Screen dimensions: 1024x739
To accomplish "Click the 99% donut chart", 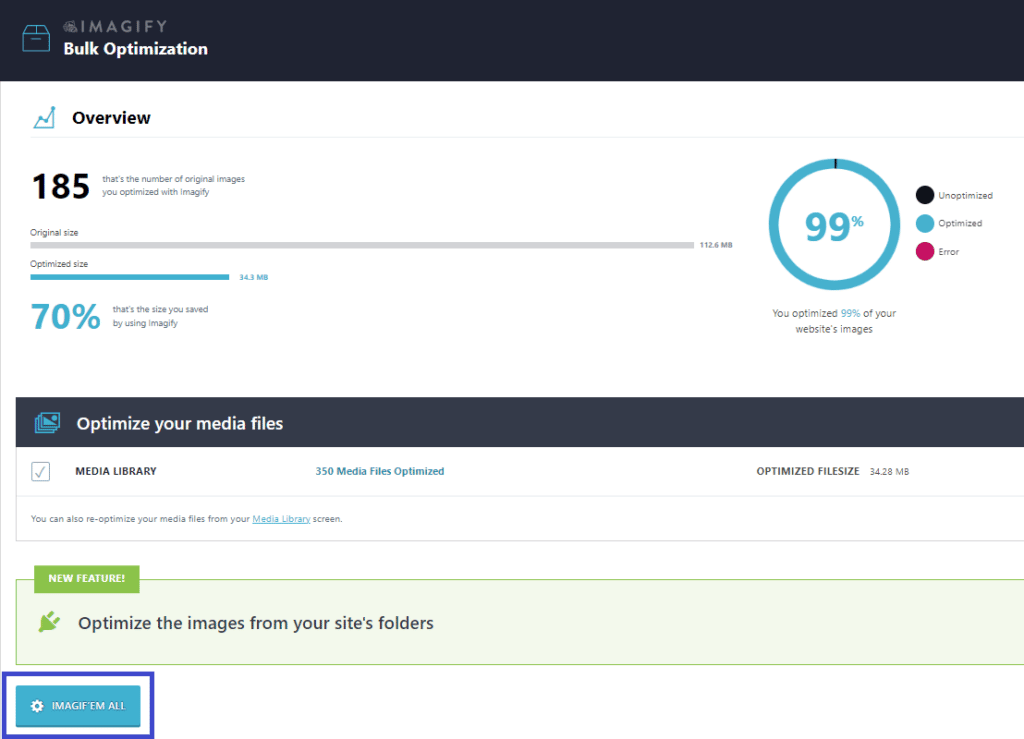I will (835, 225).
